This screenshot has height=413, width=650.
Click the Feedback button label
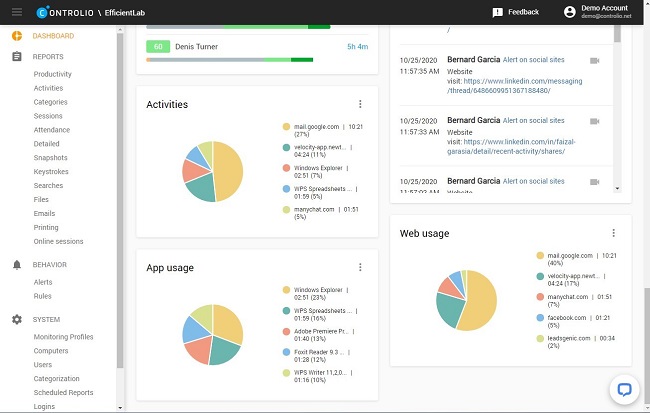524,12
